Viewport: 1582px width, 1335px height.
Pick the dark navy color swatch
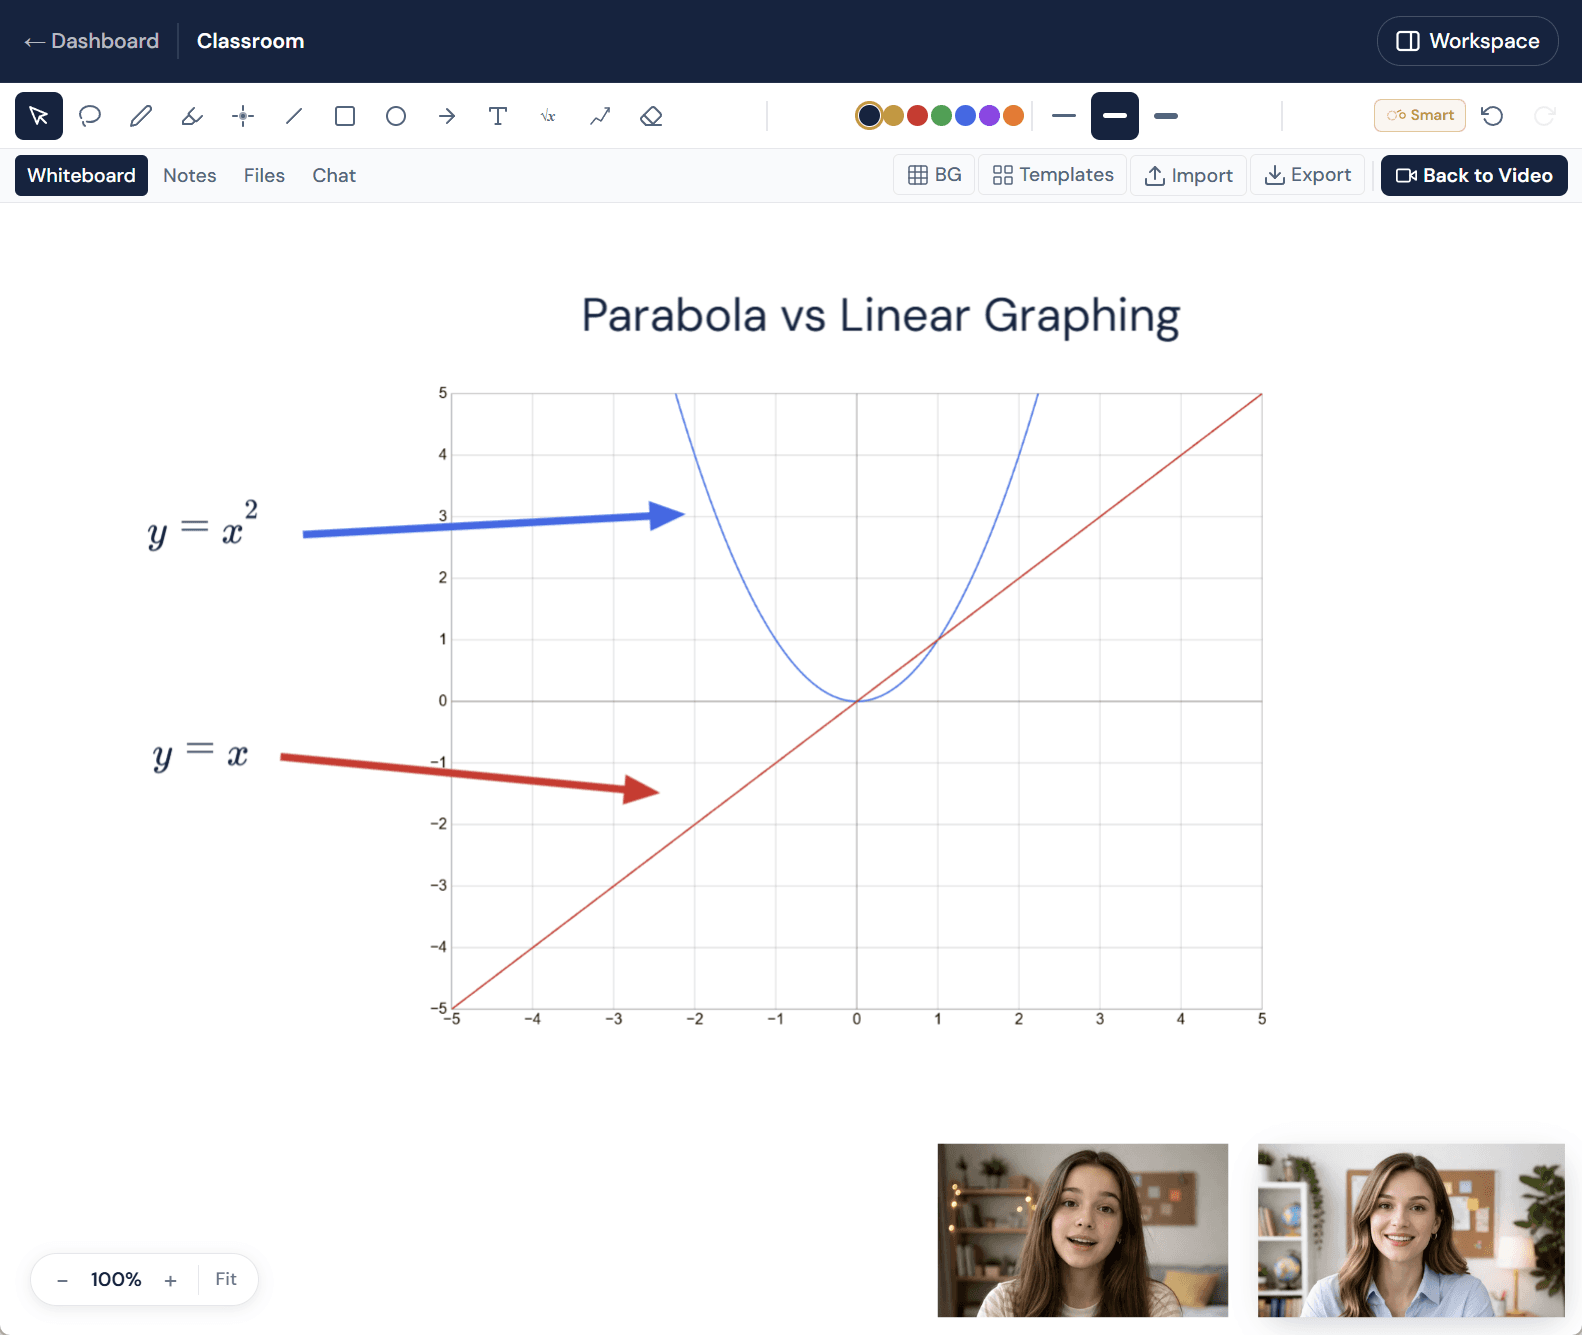[x=869, y=116]
